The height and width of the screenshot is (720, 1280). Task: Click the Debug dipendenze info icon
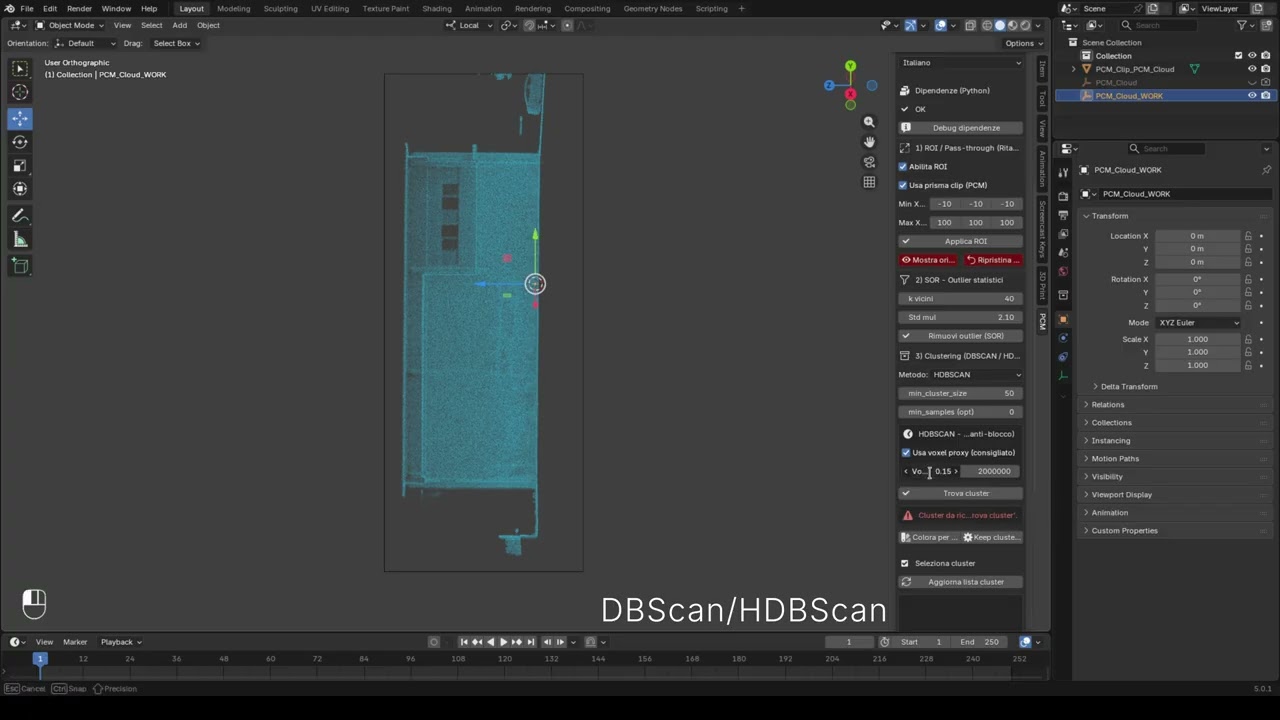coord(906,128)
